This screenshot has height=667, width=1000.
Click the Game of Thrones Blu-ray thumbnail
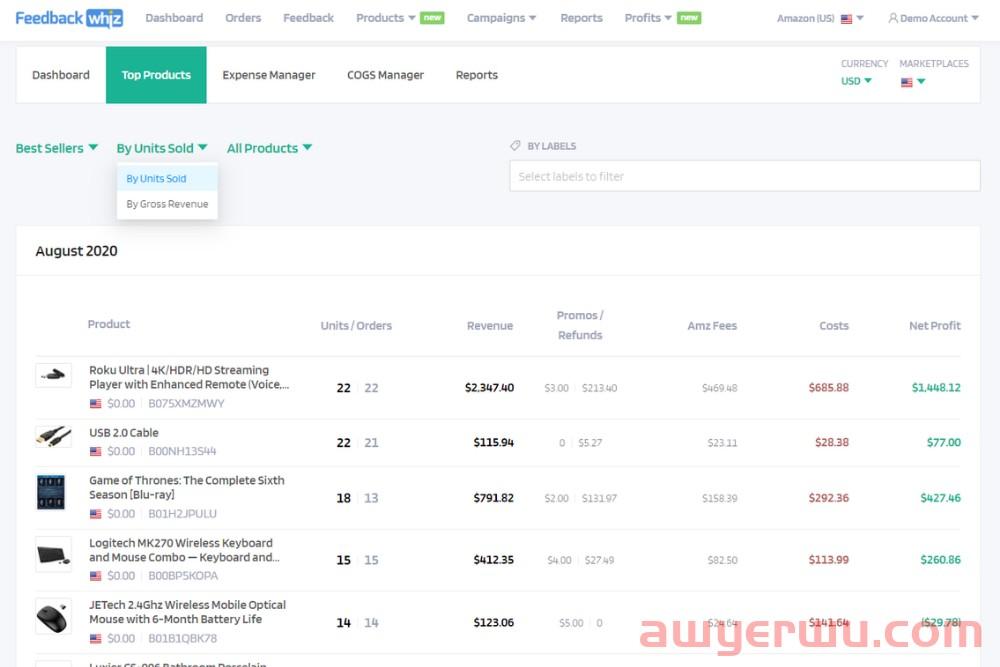51,493
